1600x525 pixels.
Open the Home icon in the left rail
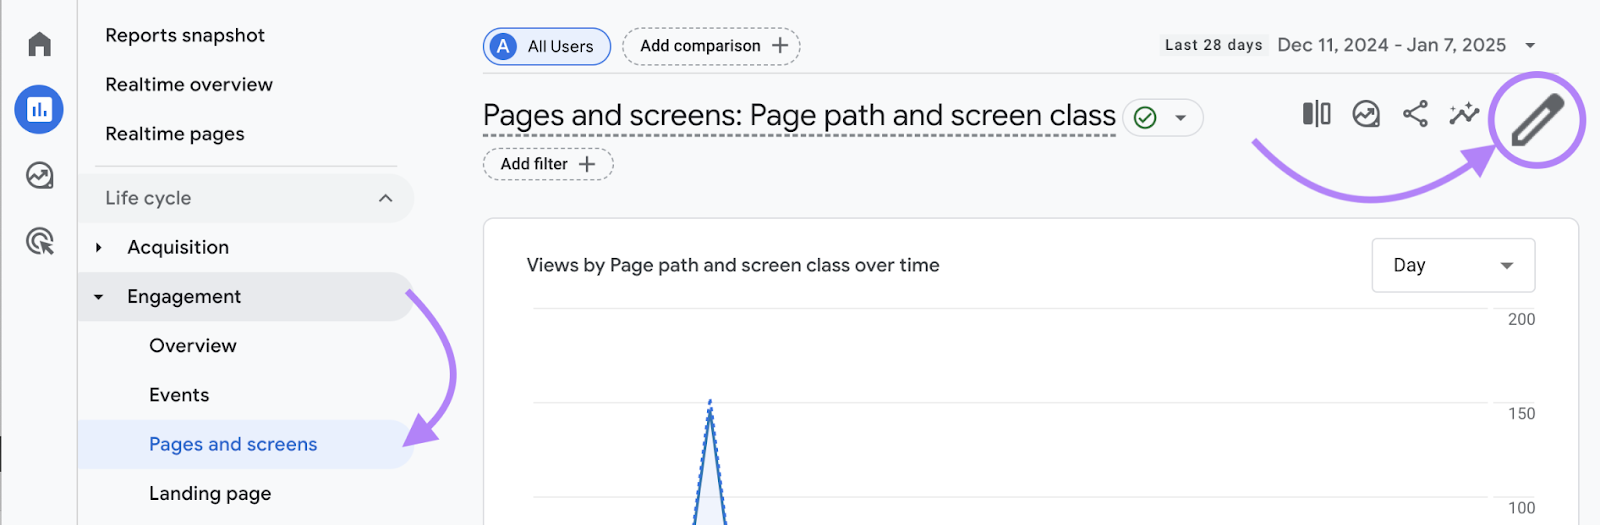39,44
